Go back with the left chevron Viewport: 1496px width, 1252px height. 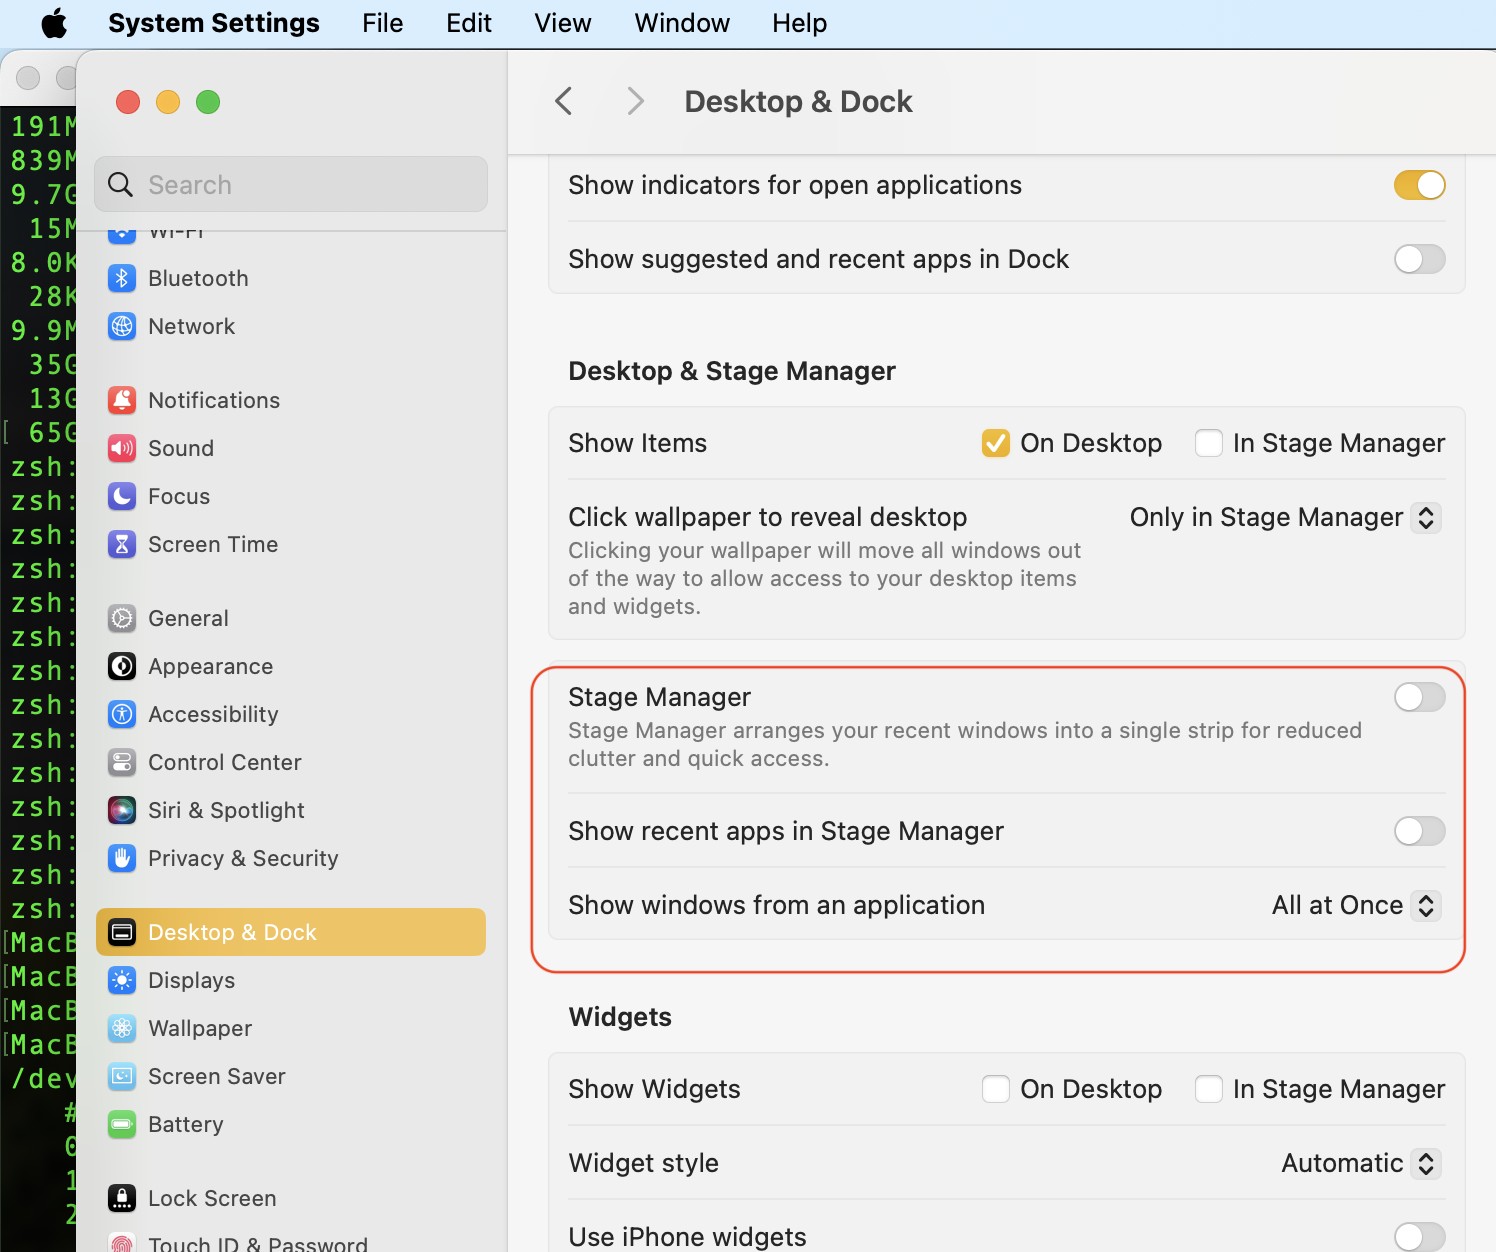[564, 101]
